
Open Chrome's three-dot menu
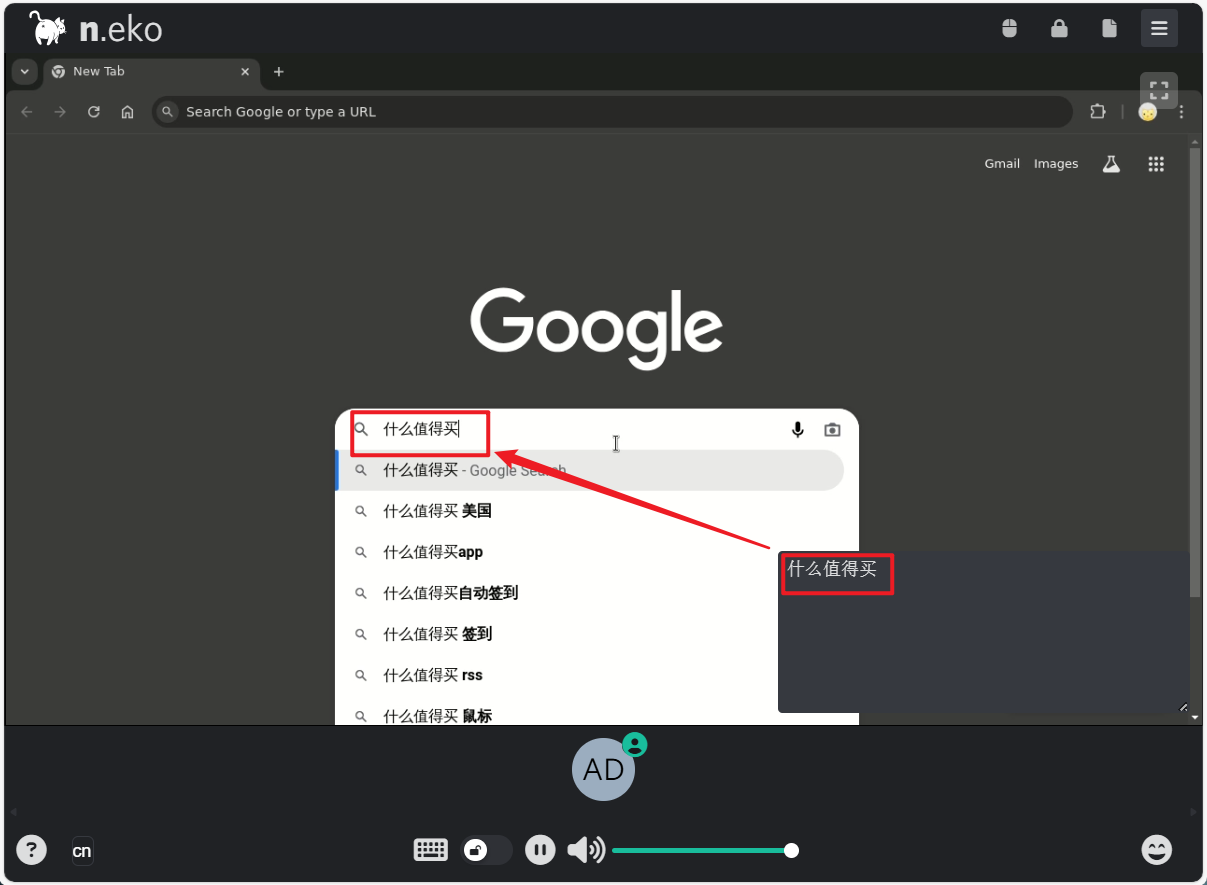pos(1181,112)
